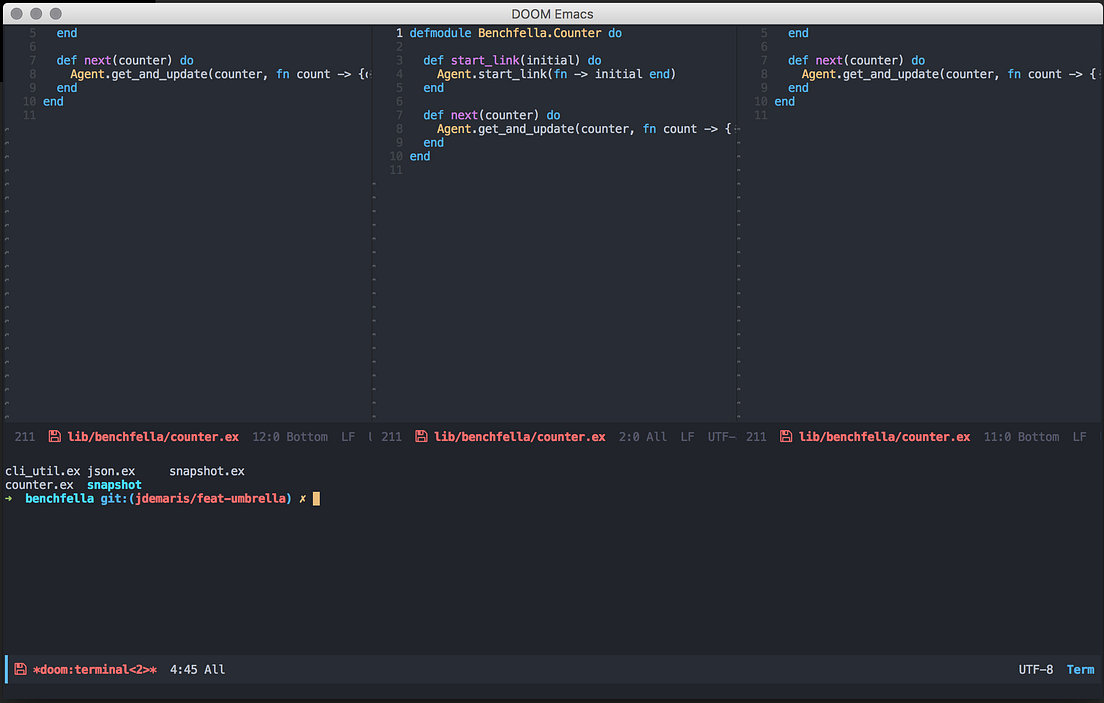
Task: Click the UTF-8 encoding indicator in the bottom modeline
Action: (x=1036, y=669)
